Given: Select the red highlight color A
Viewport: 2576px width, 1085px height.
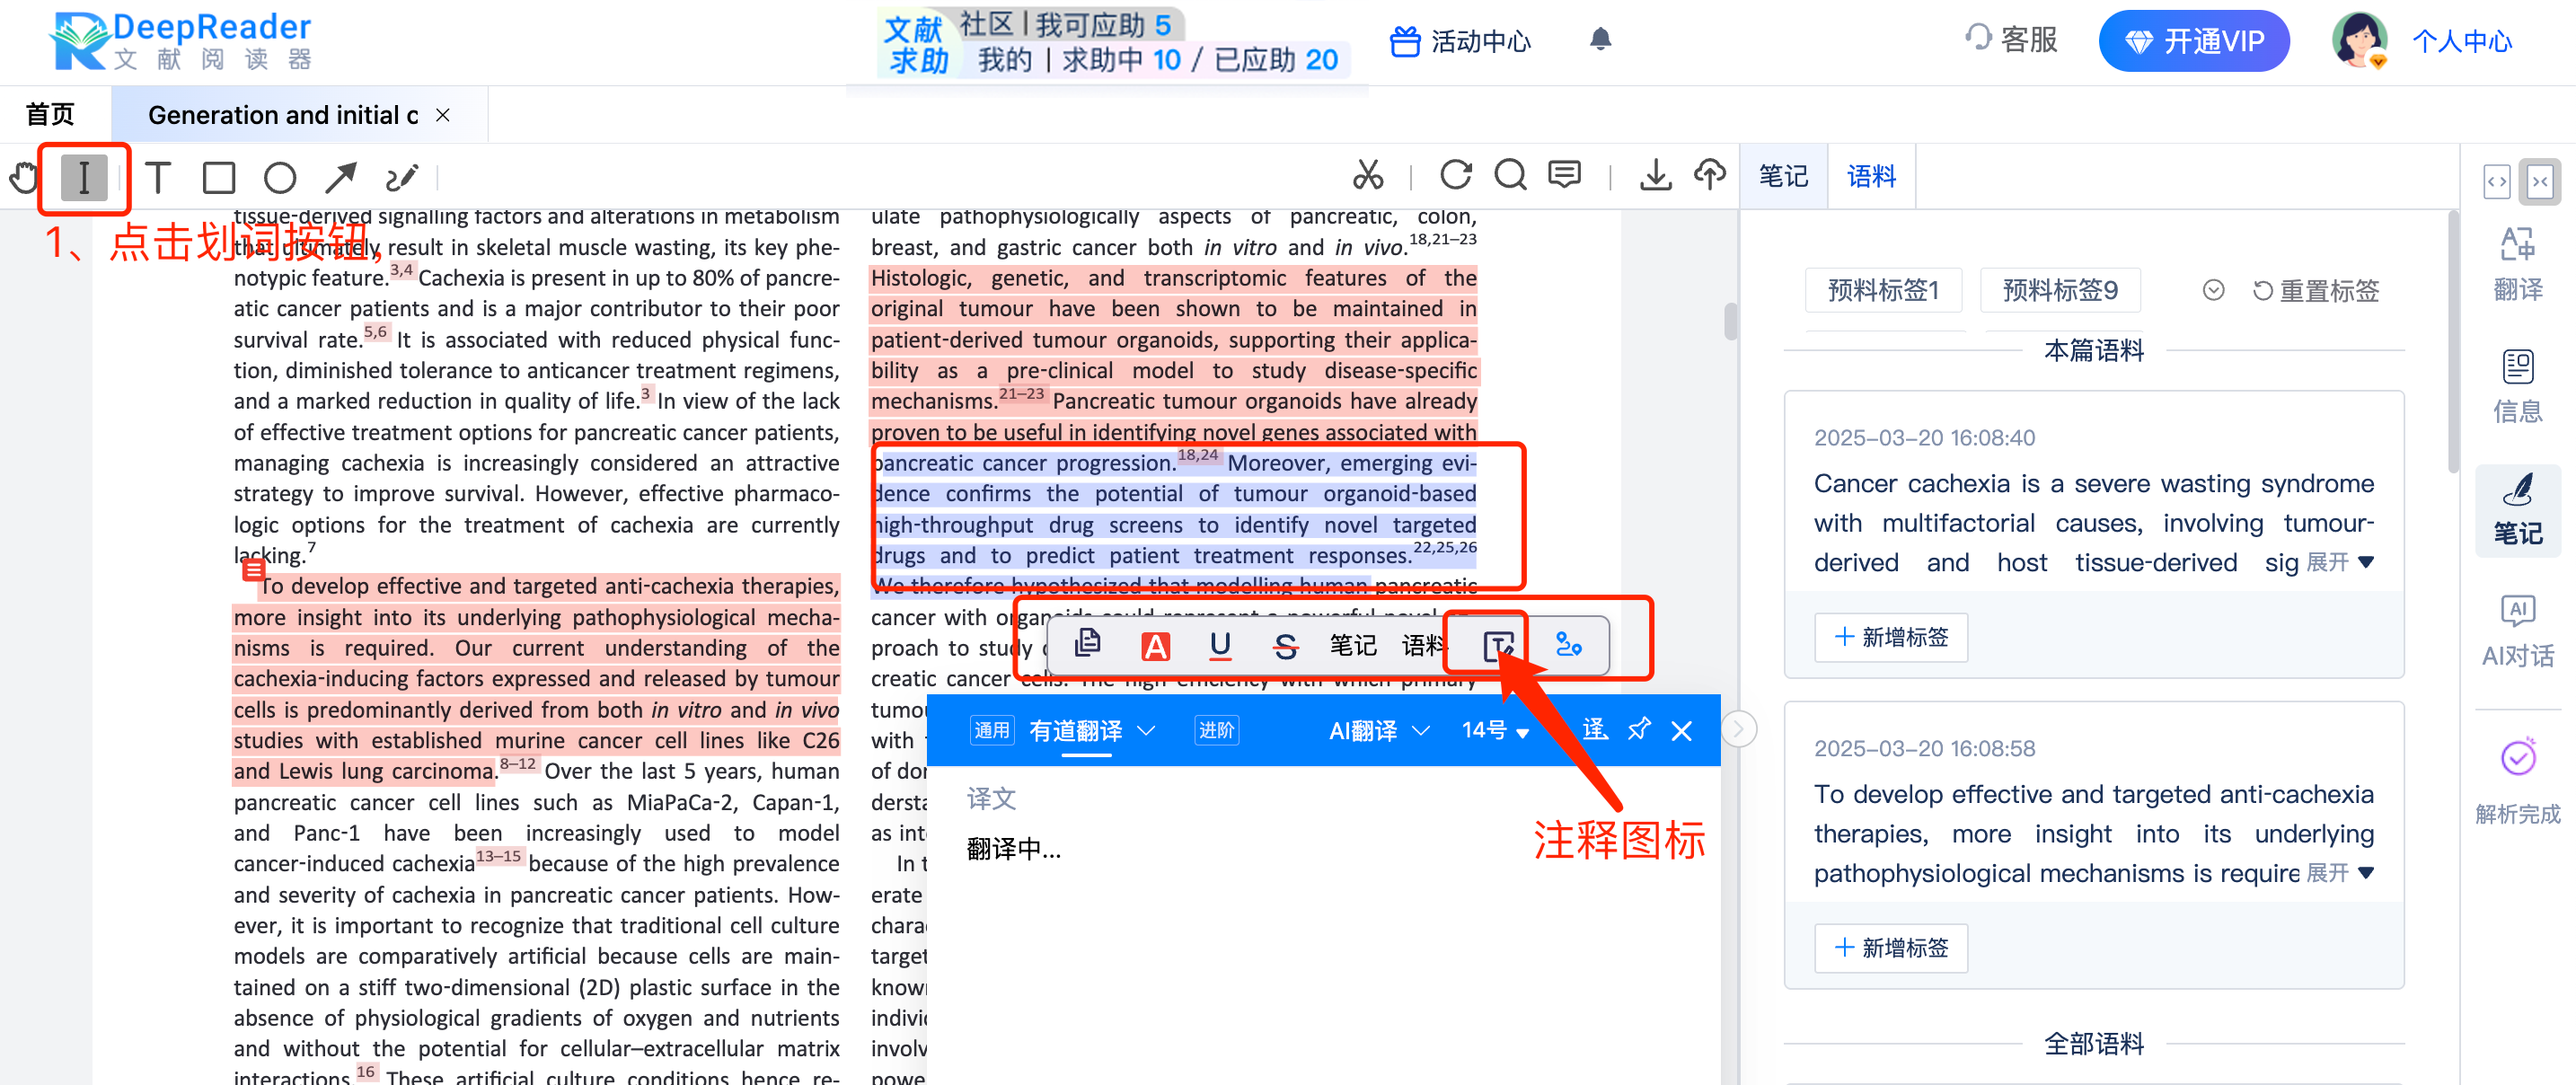Looking at the screenshot, I should tap(1155, 646).
